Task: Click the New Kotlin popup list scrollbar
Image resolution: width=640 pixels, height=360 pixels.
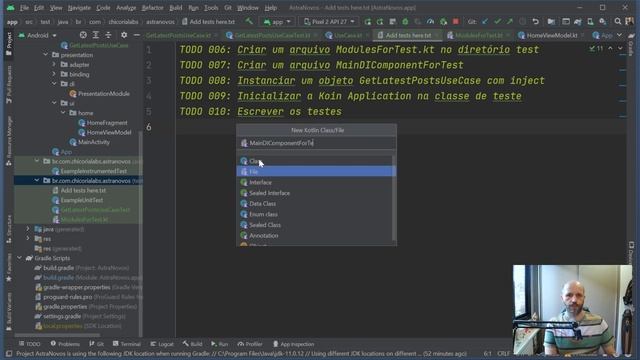Action: 394,198
